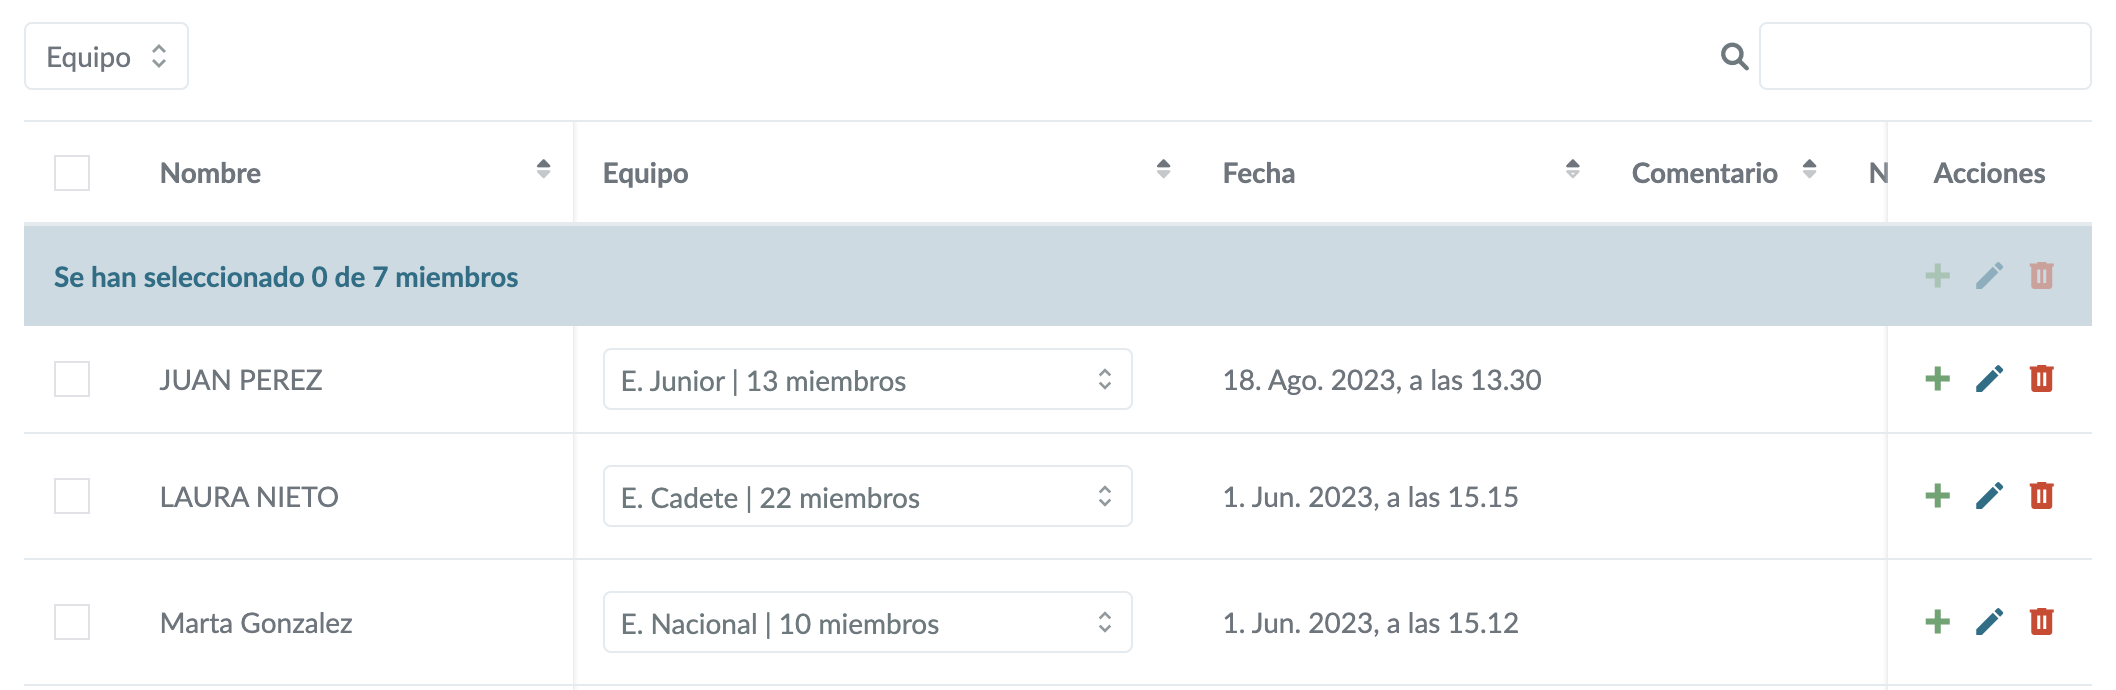Delete LAURA NIETO using the trash icon

(x=2041, y=496)
